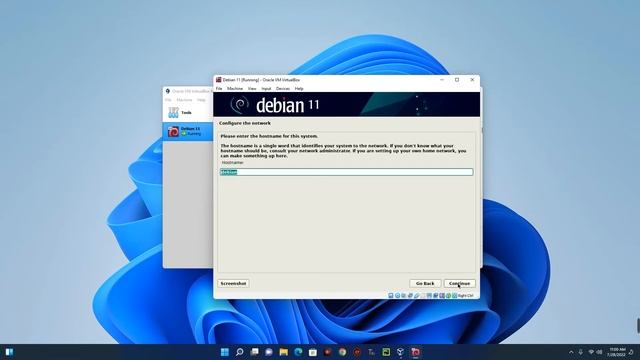This screenshot has height=360, width=640.
Task: Open the VirtualBox Manager taskbar icon
Action: coord(400,352)
